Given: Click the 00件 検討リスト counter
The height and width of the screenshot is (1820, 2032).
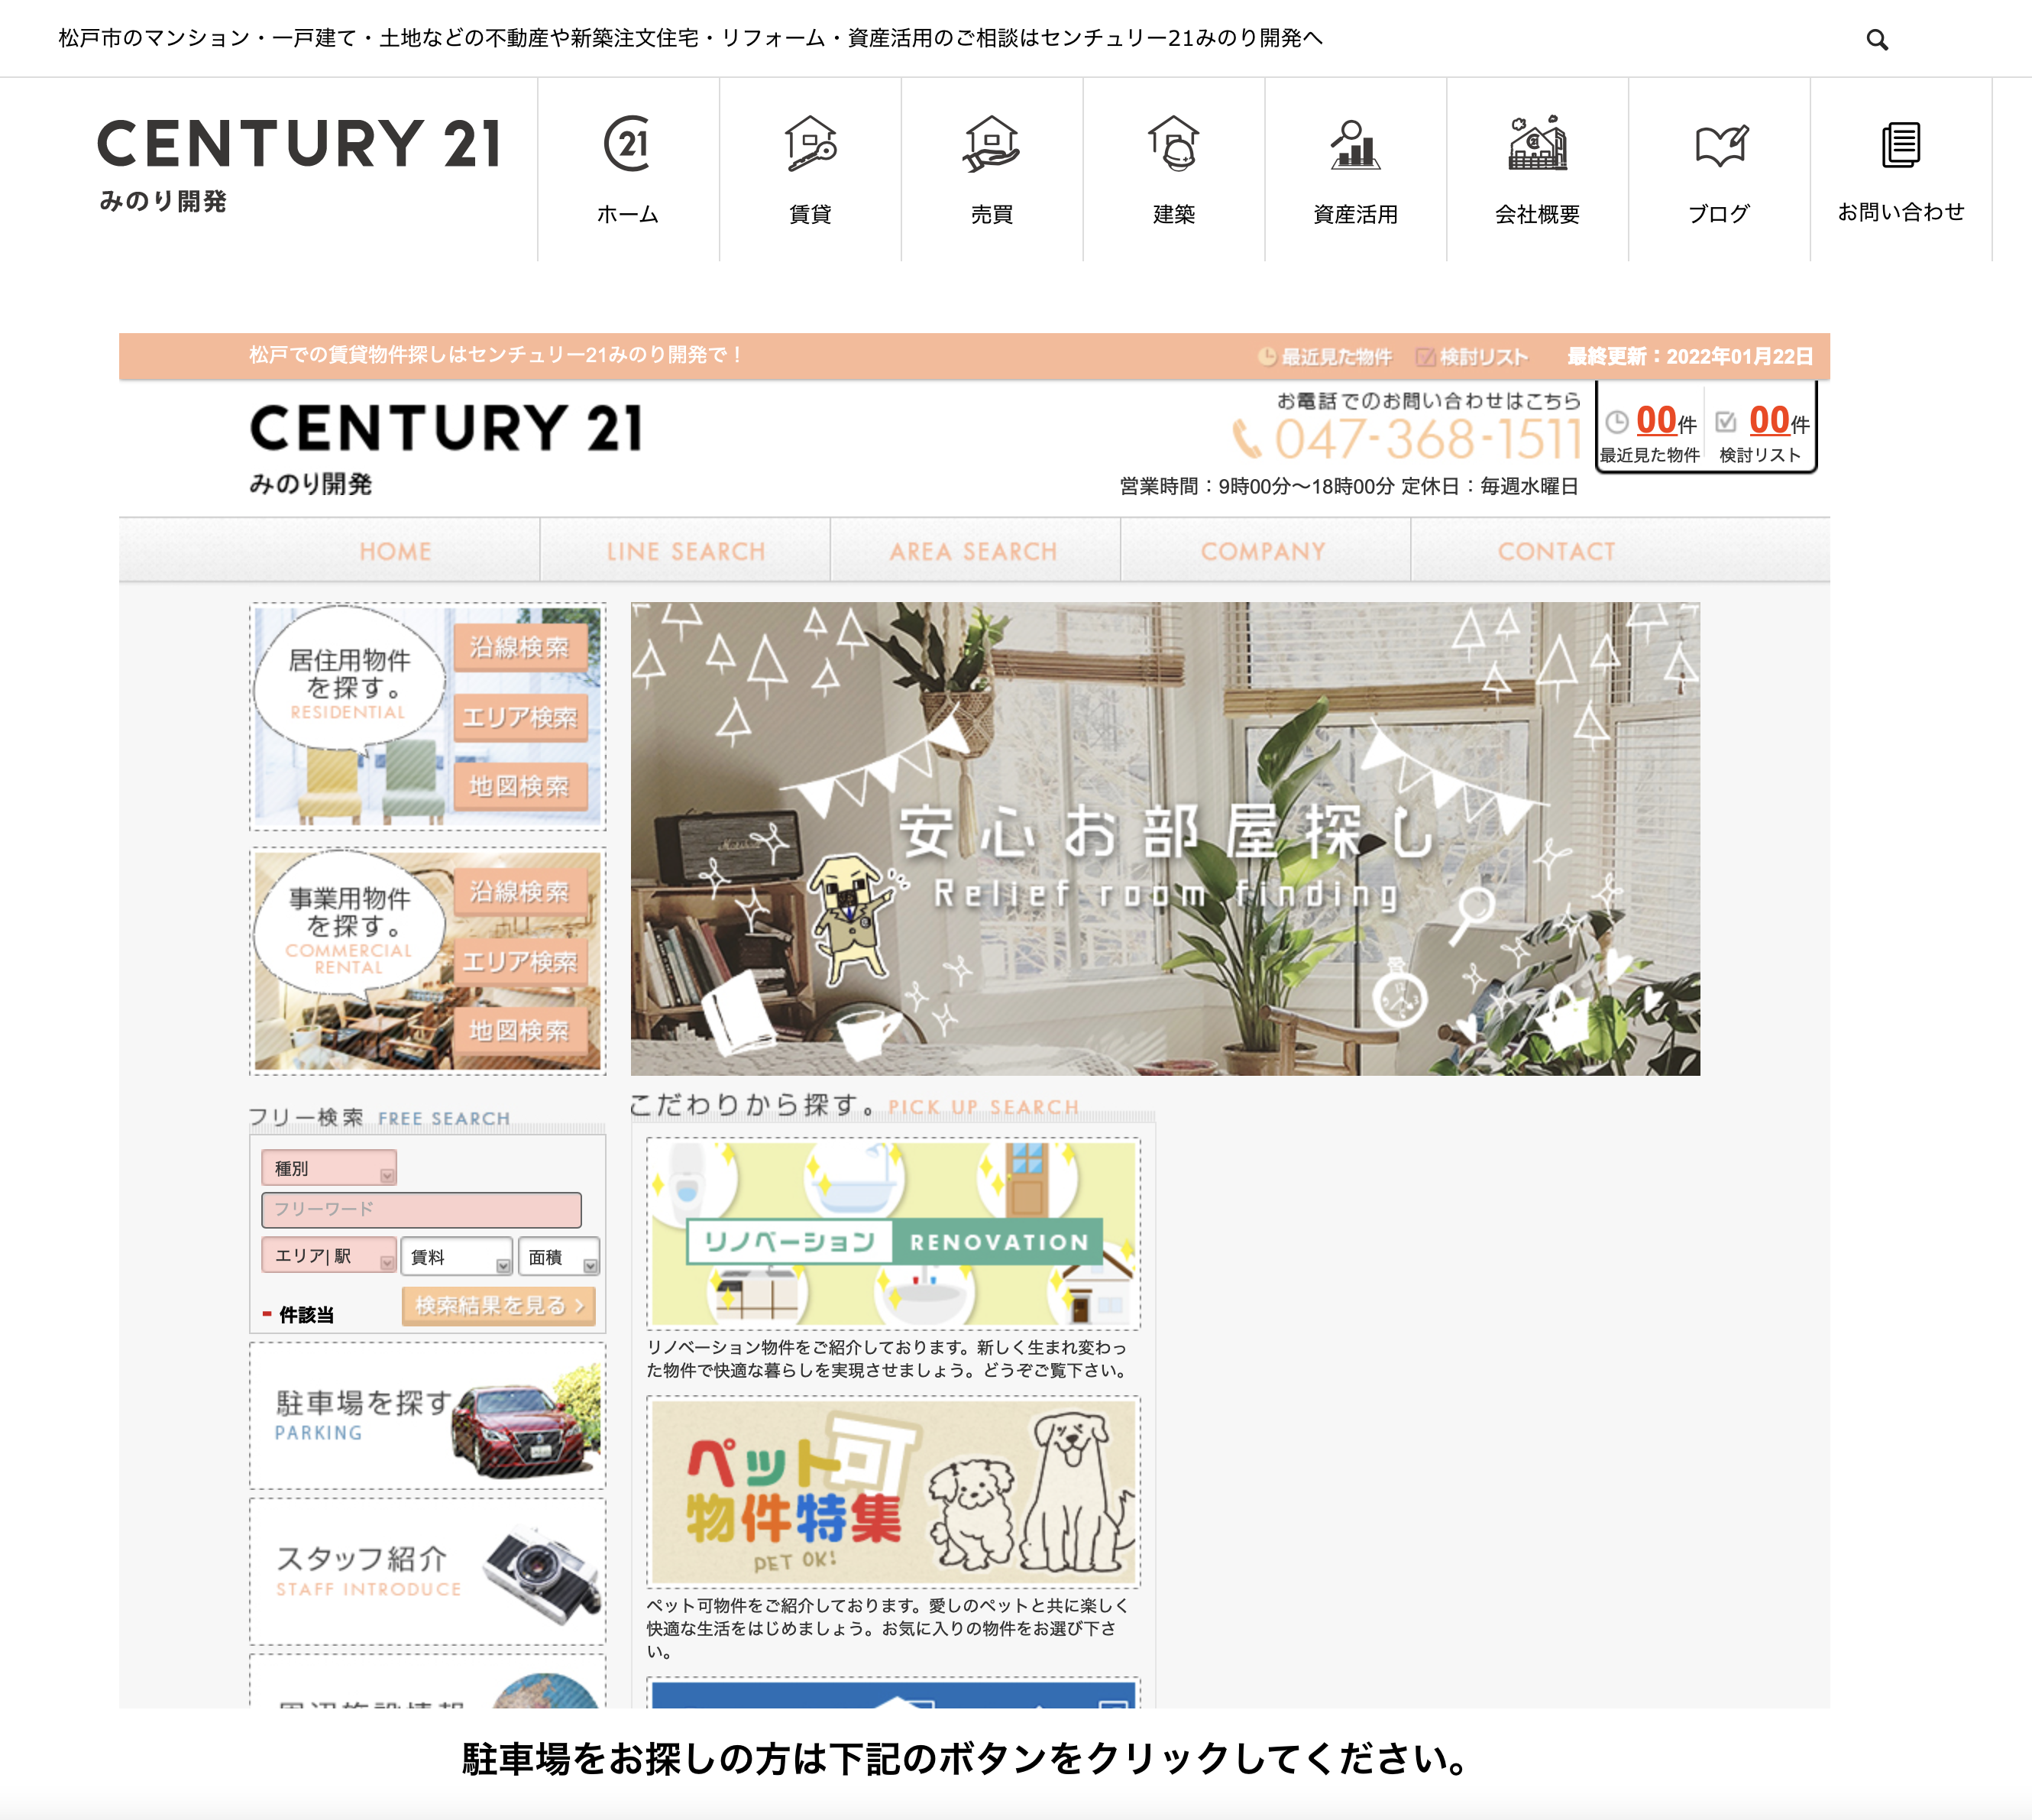Looking at the screenshot, I should pos(1762,432).
